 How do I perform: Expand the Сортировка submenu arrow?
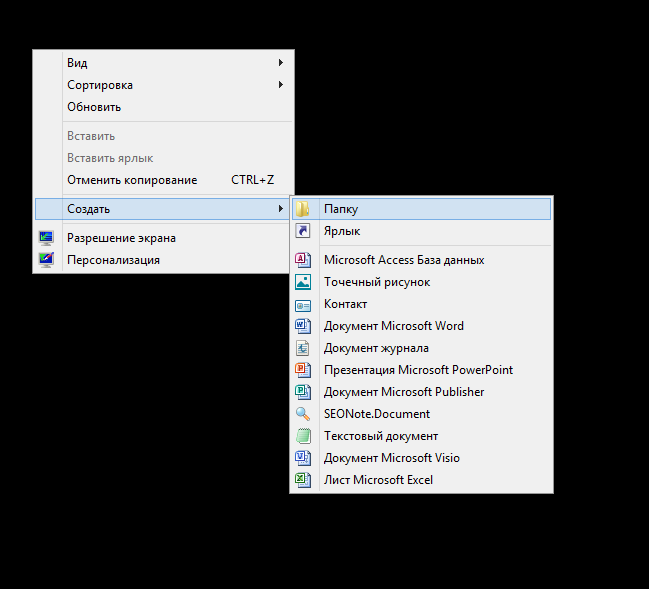pos(280,85)
